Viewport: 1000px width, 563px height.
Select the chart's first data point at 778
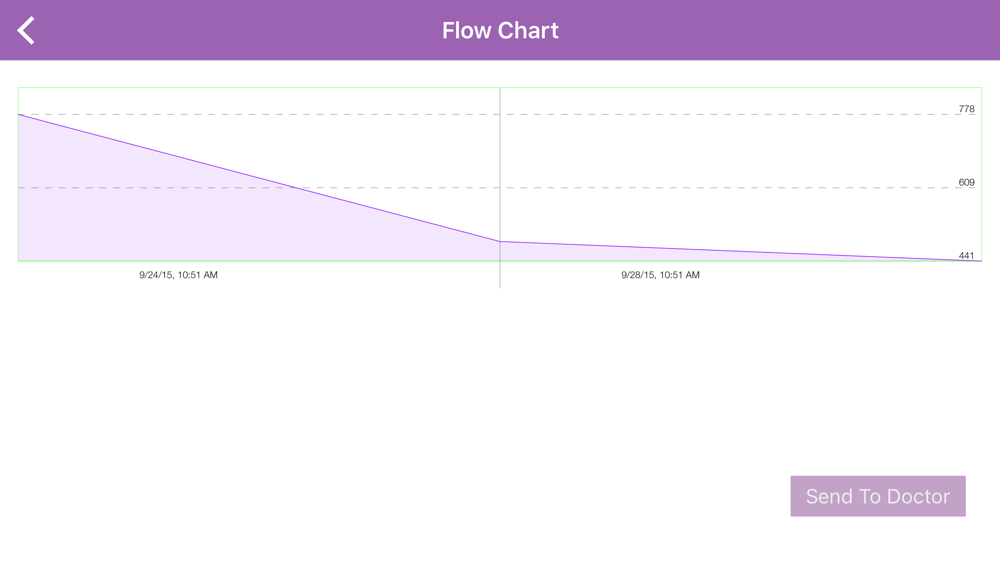19,115
